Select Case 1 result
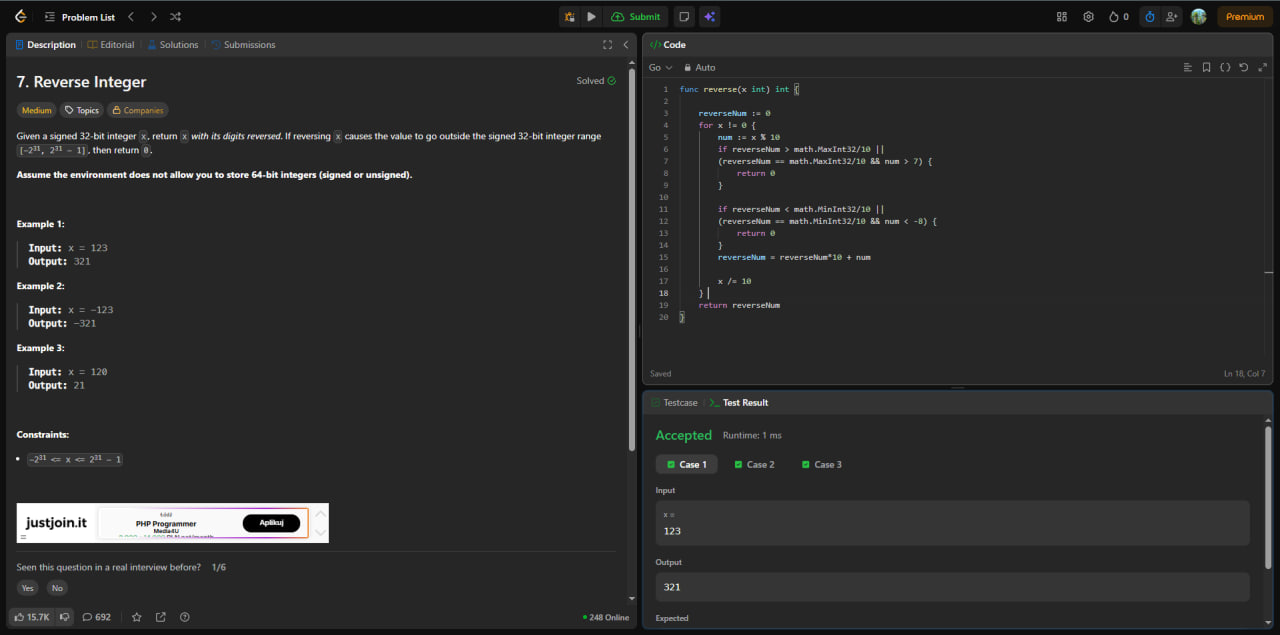Viewport: 1280px width, 635px height. click(687, 465)
